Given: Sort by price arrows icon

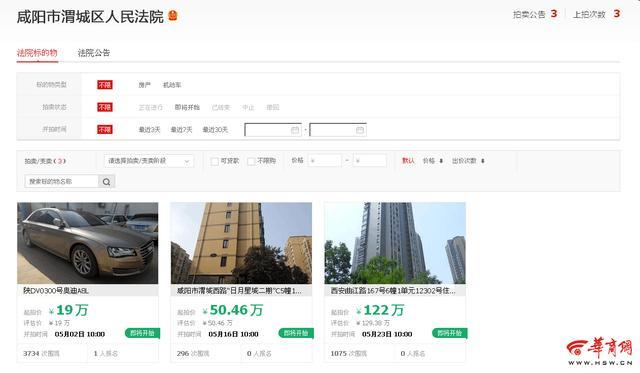Looking at the screenshot, I should [x=441, y=161].
